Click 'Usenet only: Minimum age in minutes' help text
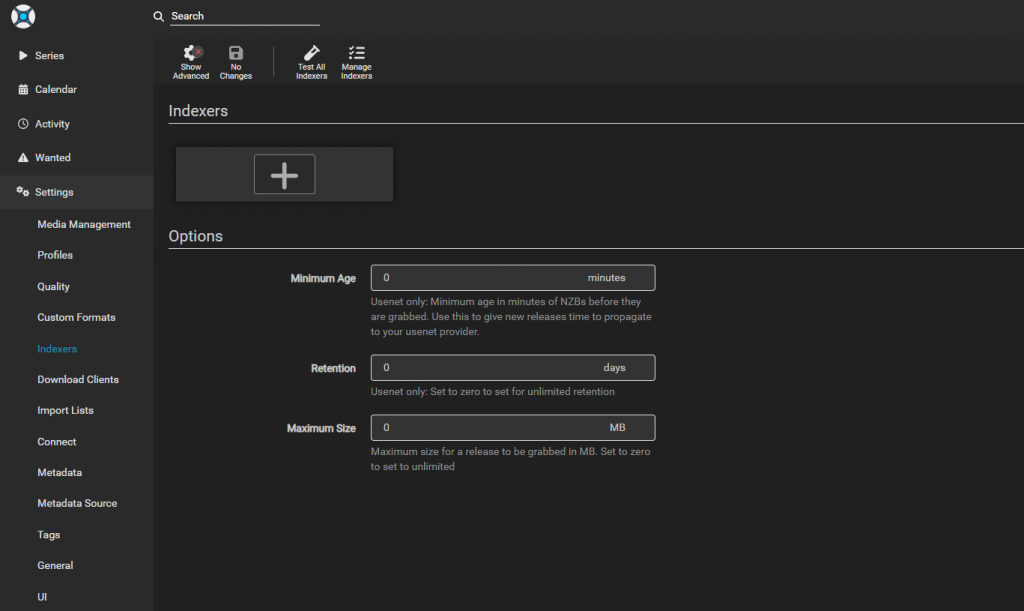Image resolution: width=1024 pixels, height=611 pixels. (511, 317)
